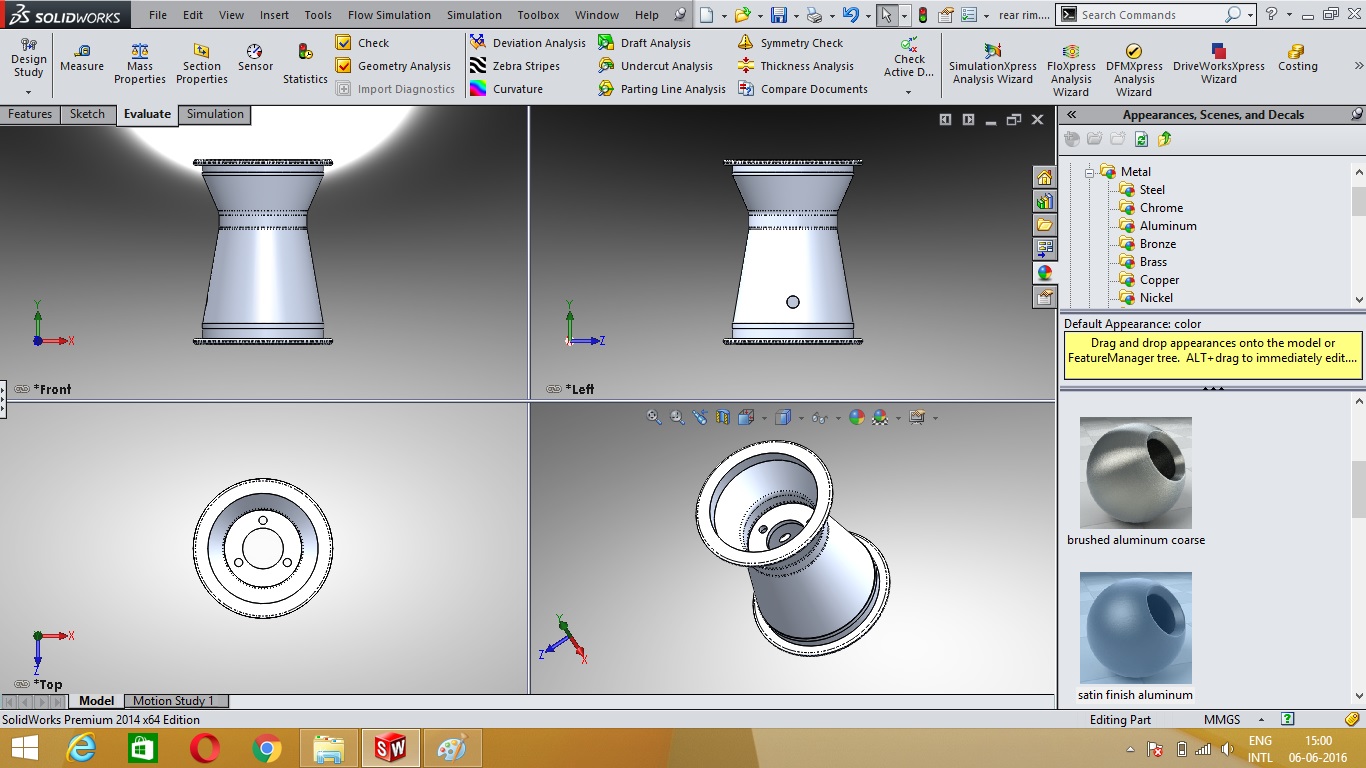Image resolution: width=1366 pixels, height=768 pixels.
Task: Switch to the Features tab
Action: pos(30,114)
